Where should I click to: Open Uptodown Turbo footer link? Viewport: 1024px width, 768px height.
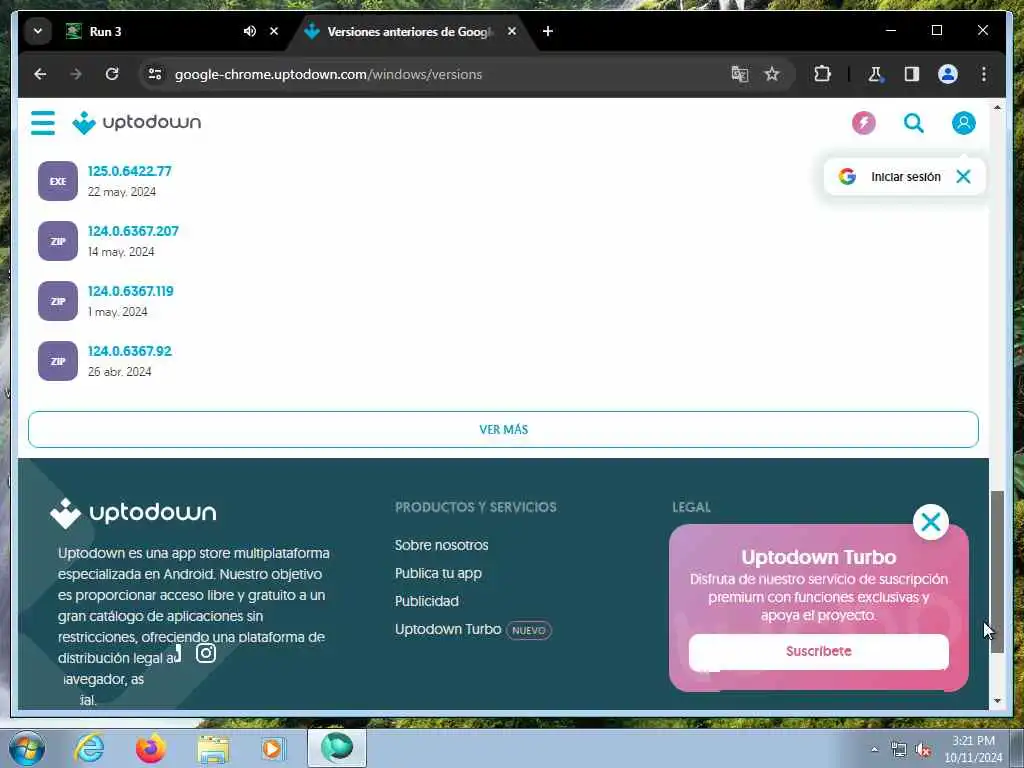pos(447,629)
